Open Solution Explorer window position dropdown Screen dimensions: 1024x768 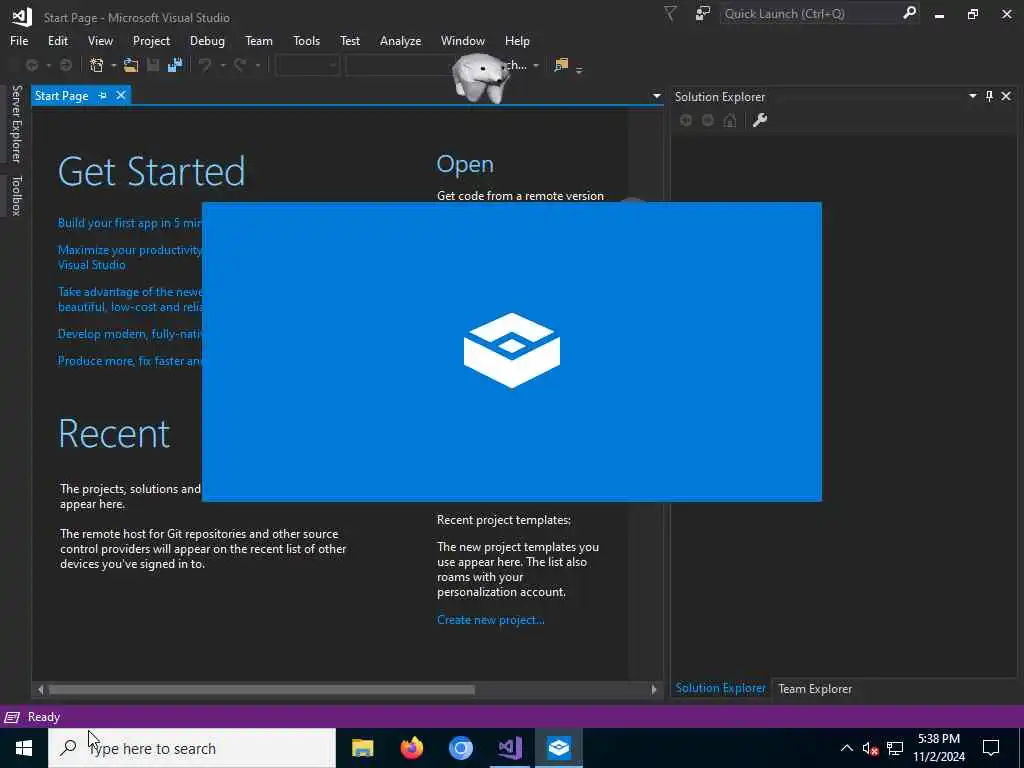click(x=972, y=96)
